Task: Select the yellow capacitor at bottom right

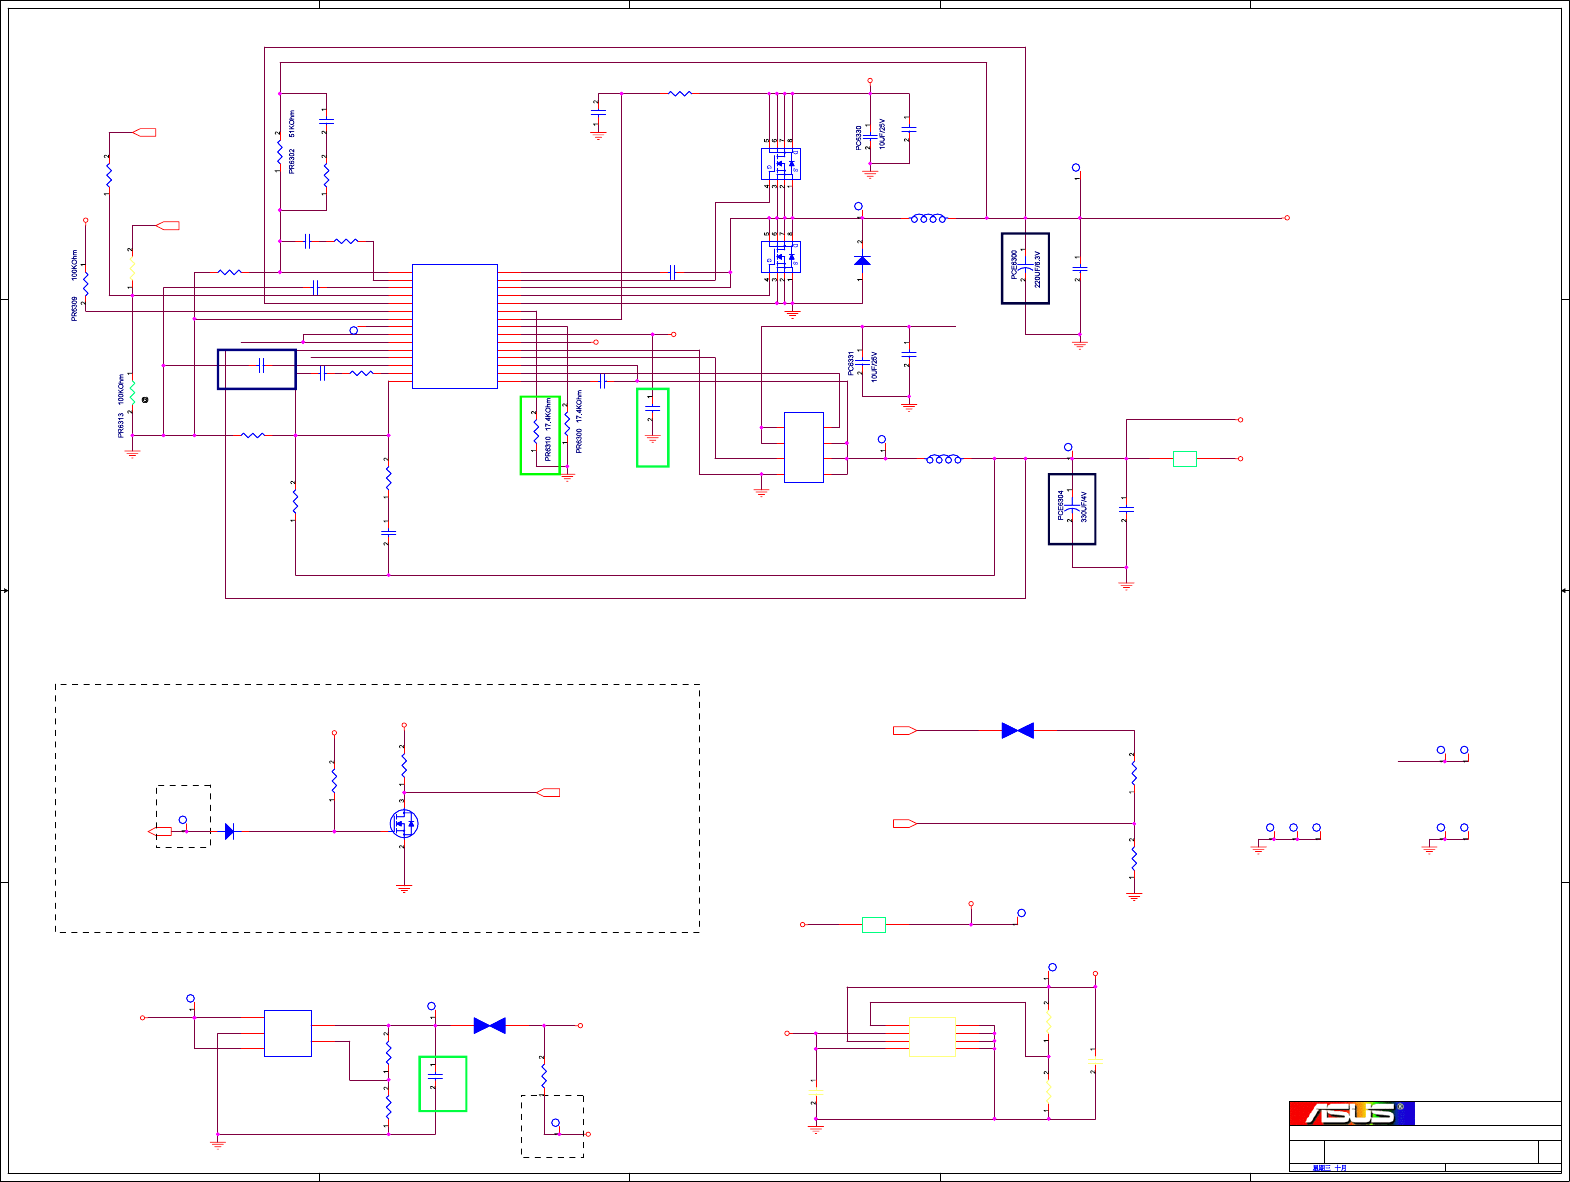Action: (816, 1093)
